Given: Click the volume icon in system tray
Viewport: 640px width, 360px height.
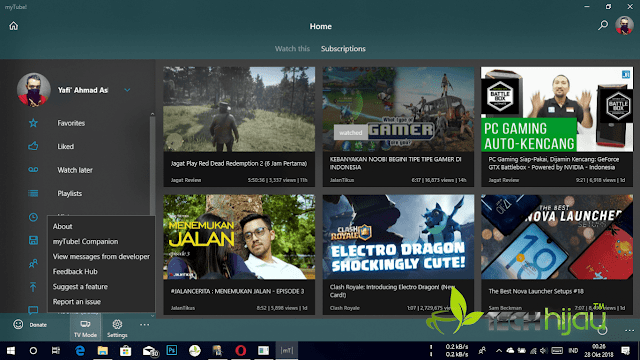Looking at the screenshot, I should (x=544, y=351).
